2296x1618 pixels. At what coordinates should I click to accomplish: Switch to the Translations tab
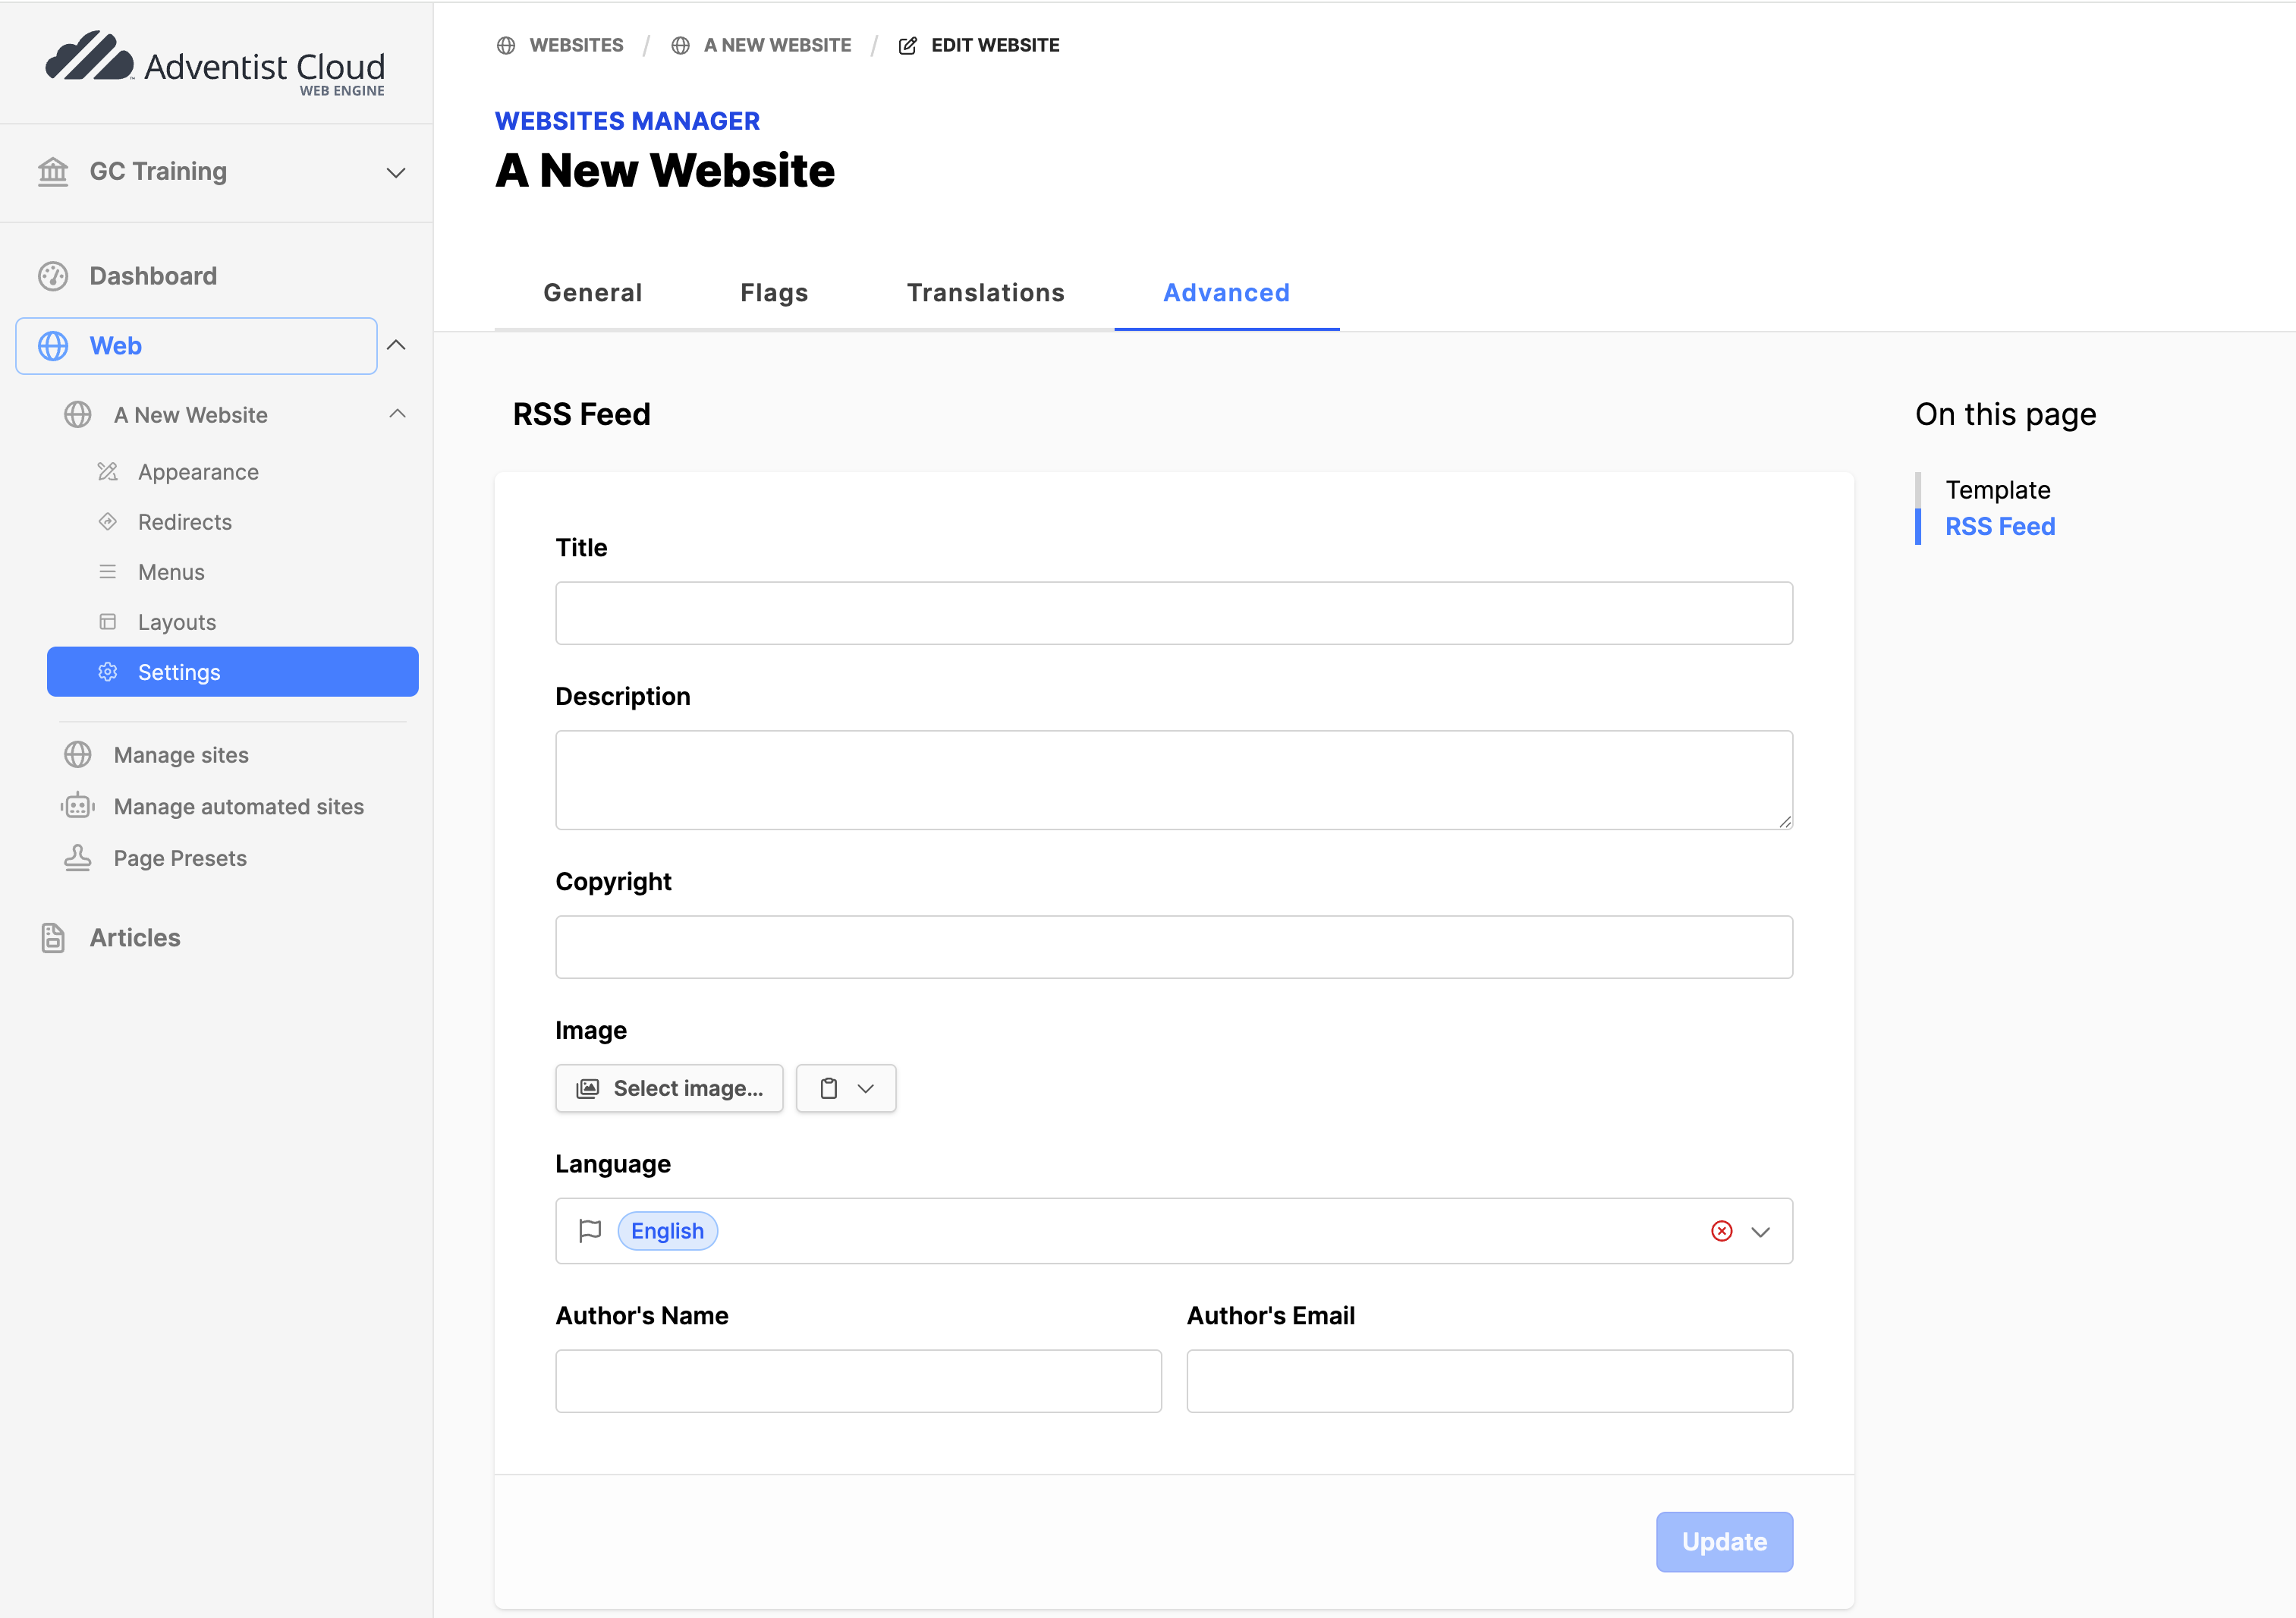[x=985, y=293]
